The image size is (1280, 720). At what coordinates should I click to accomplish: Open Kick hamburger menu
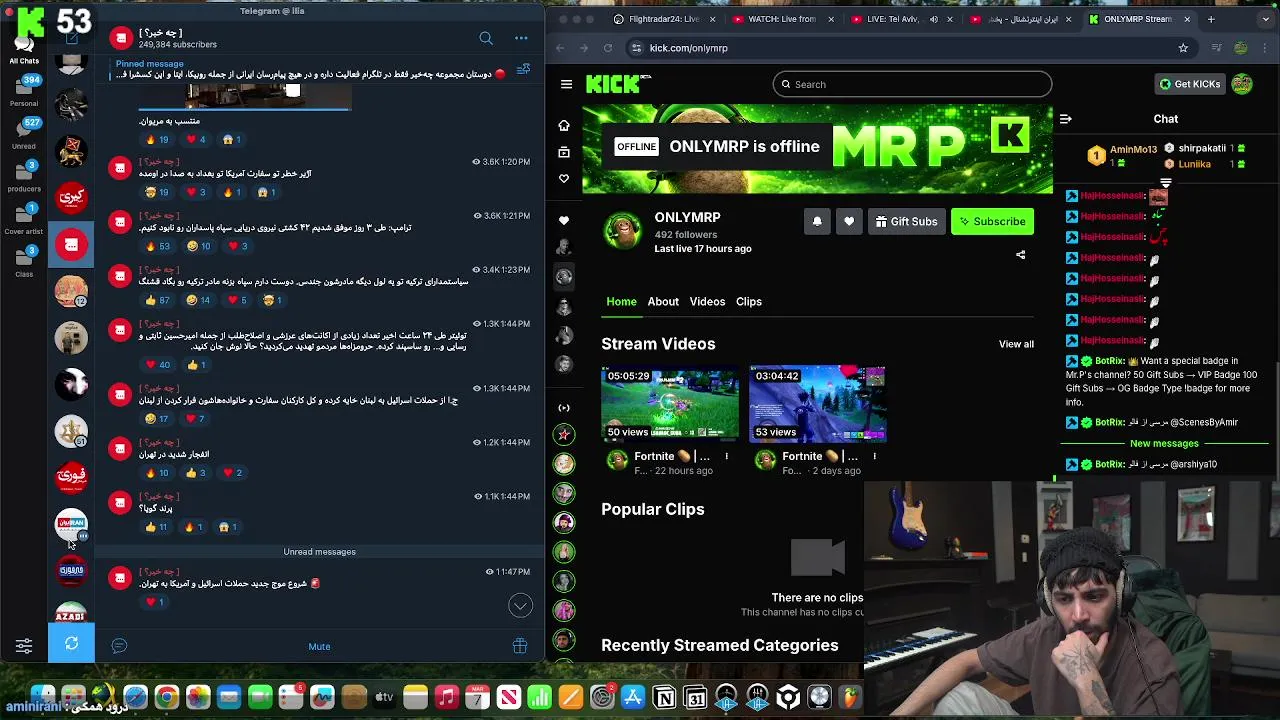pyautogui.click(x=566, y=84)
